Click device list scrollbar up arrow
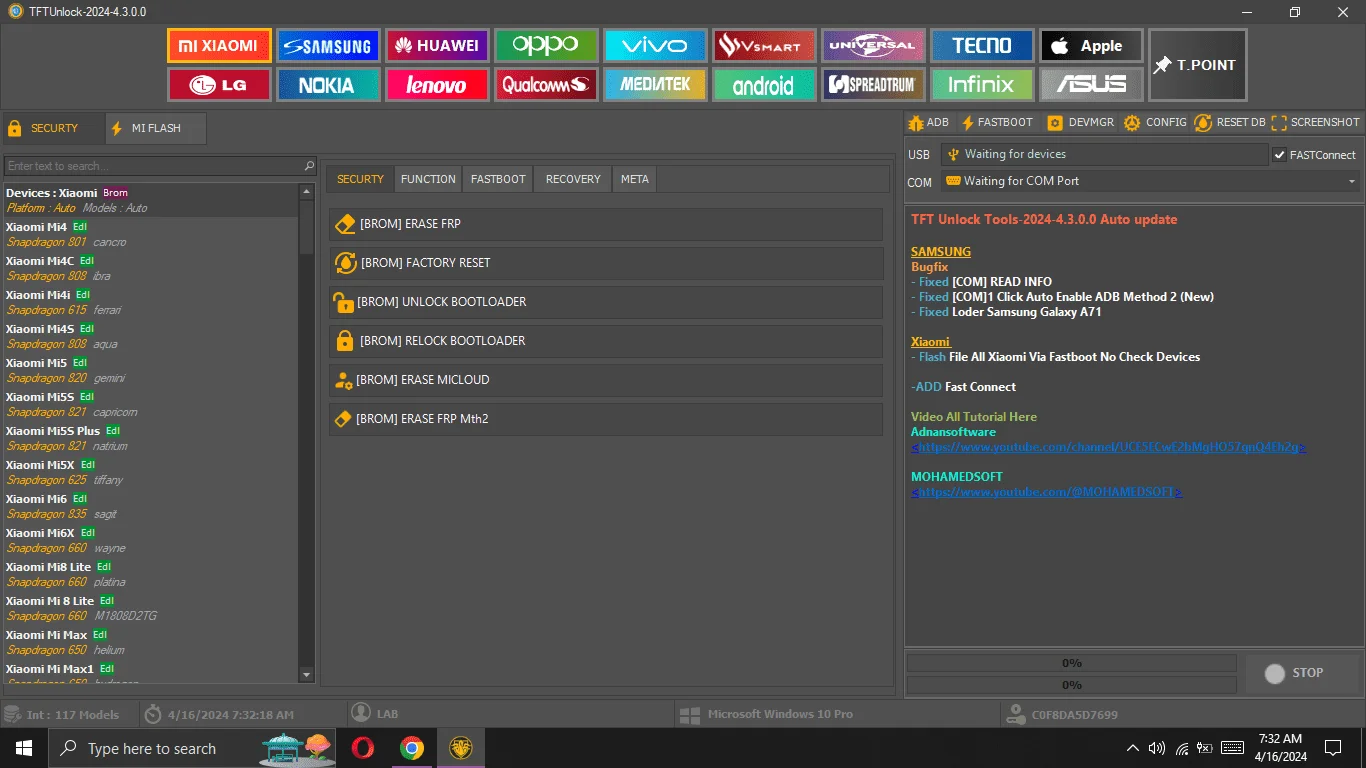1366x768 pixels. click(x=307, y=191)
